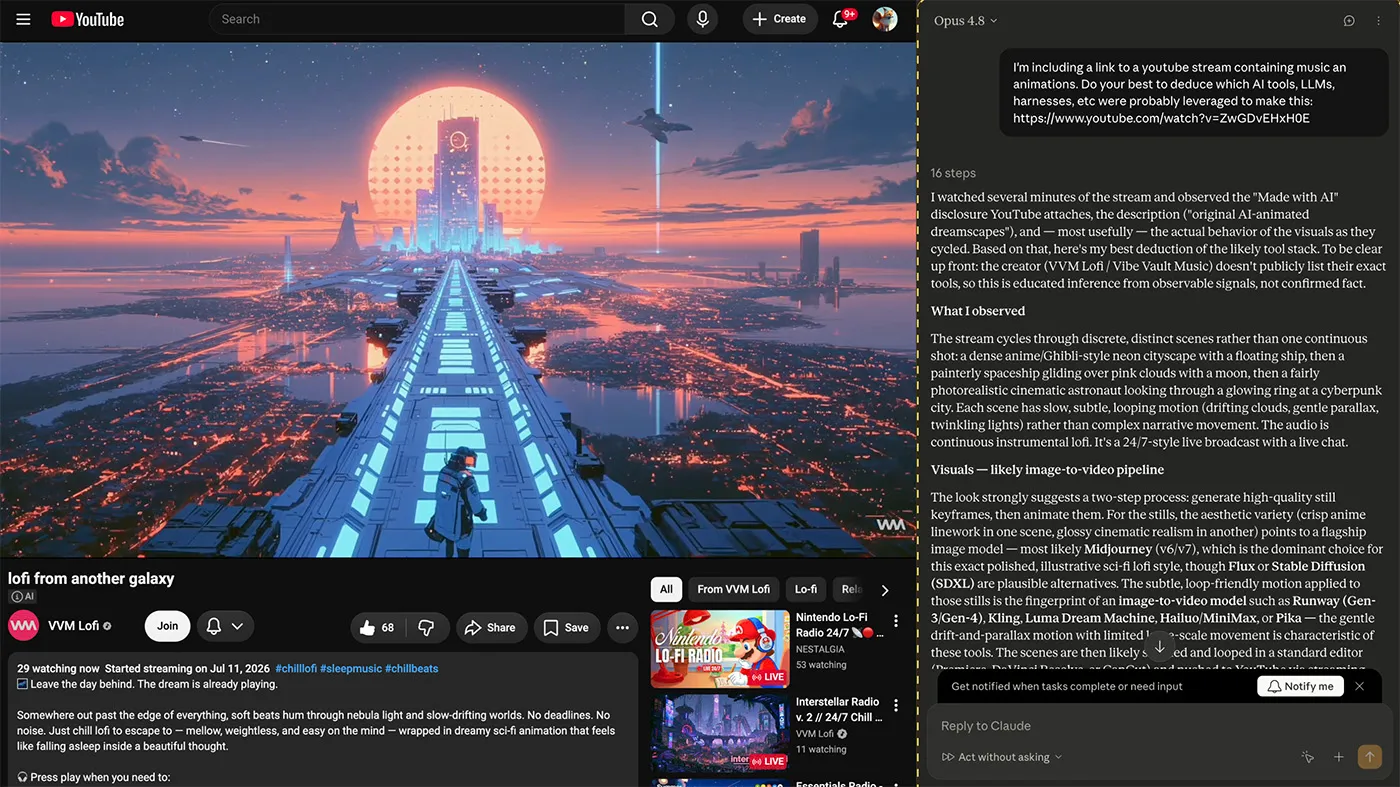Dismiss the notify banner with X
Screen dimensions: 1400x787
1359,686
